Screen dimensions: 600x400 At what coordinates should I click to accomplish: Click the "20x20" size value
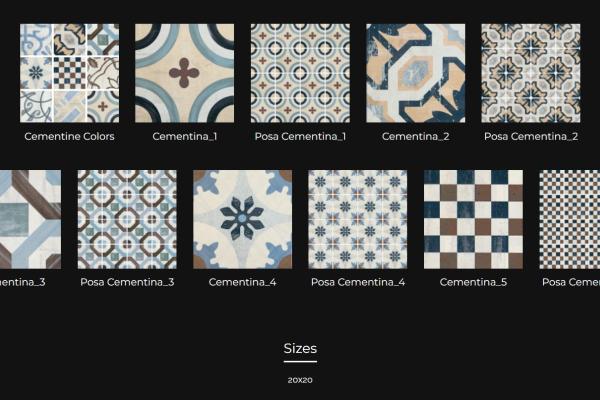click(300, 380)
